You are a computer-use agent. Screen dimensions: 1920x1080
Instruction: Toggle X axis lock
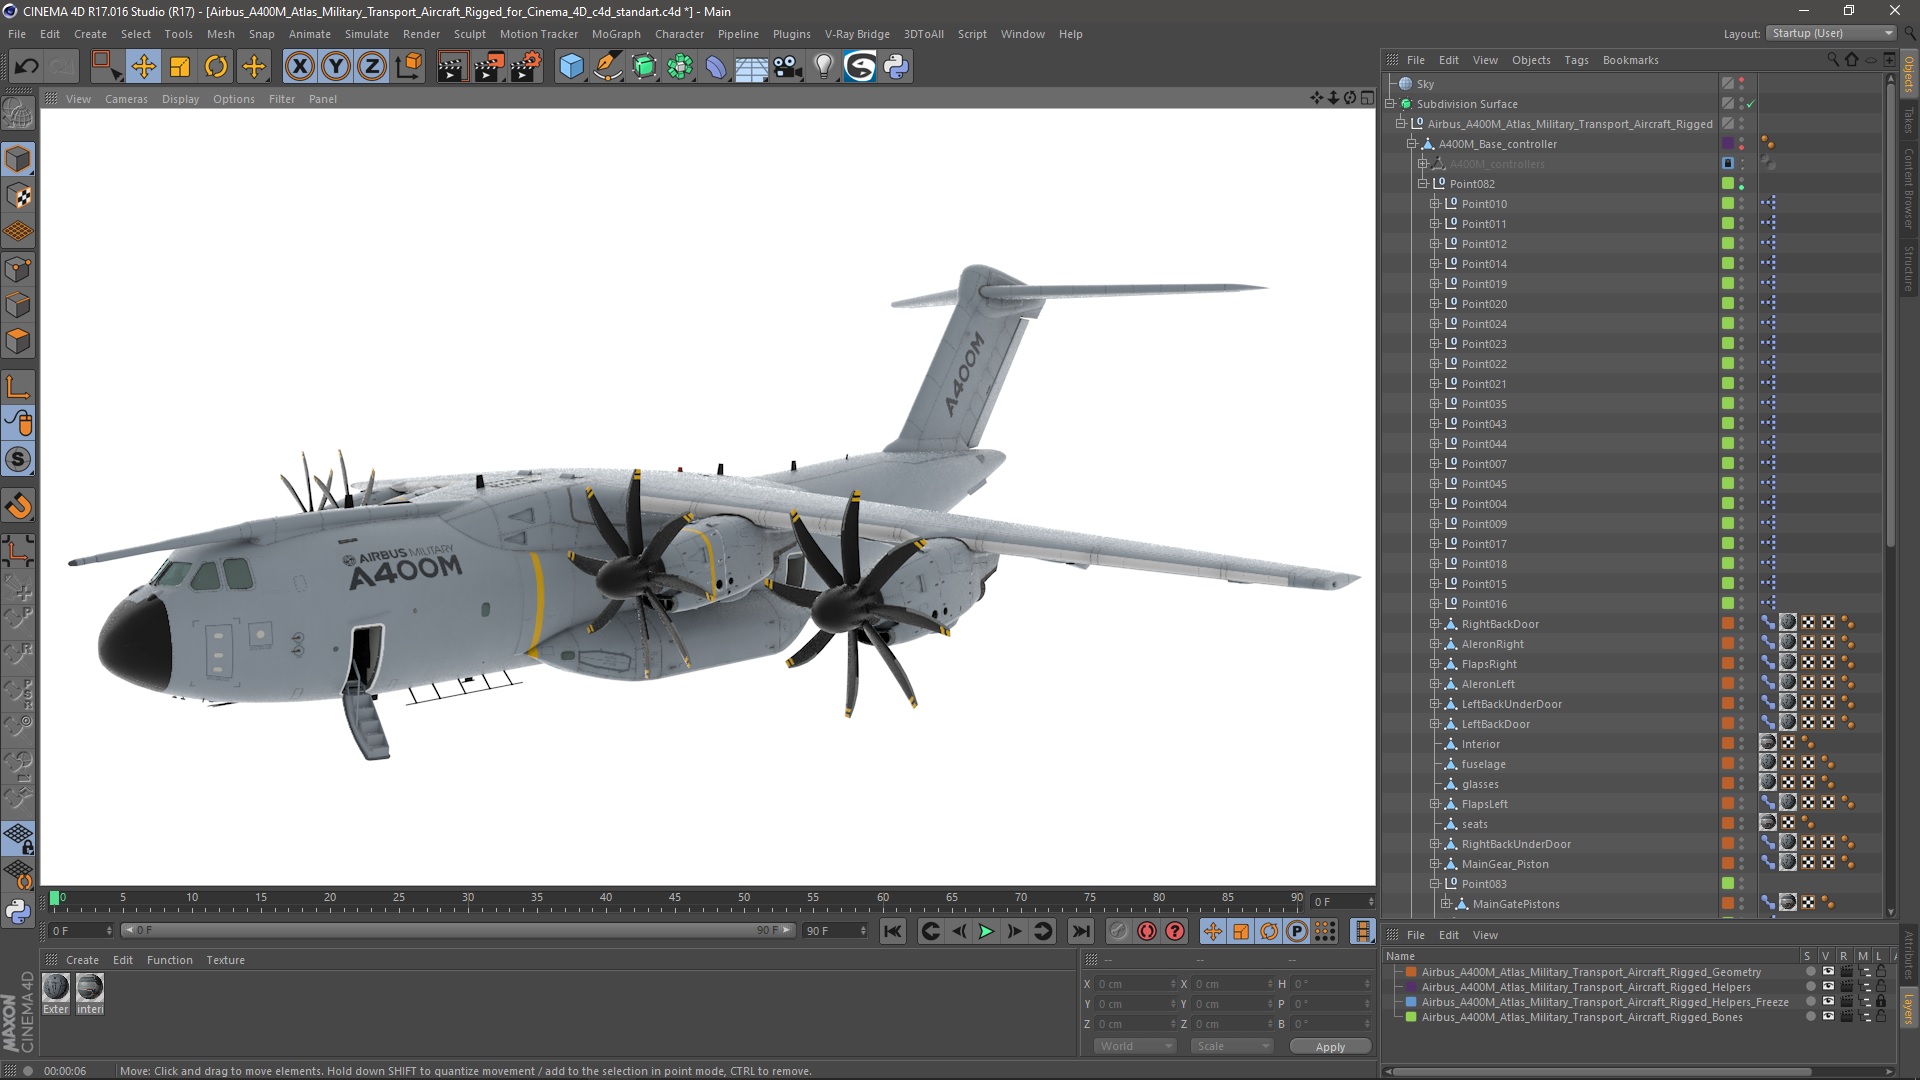point(299,67)
